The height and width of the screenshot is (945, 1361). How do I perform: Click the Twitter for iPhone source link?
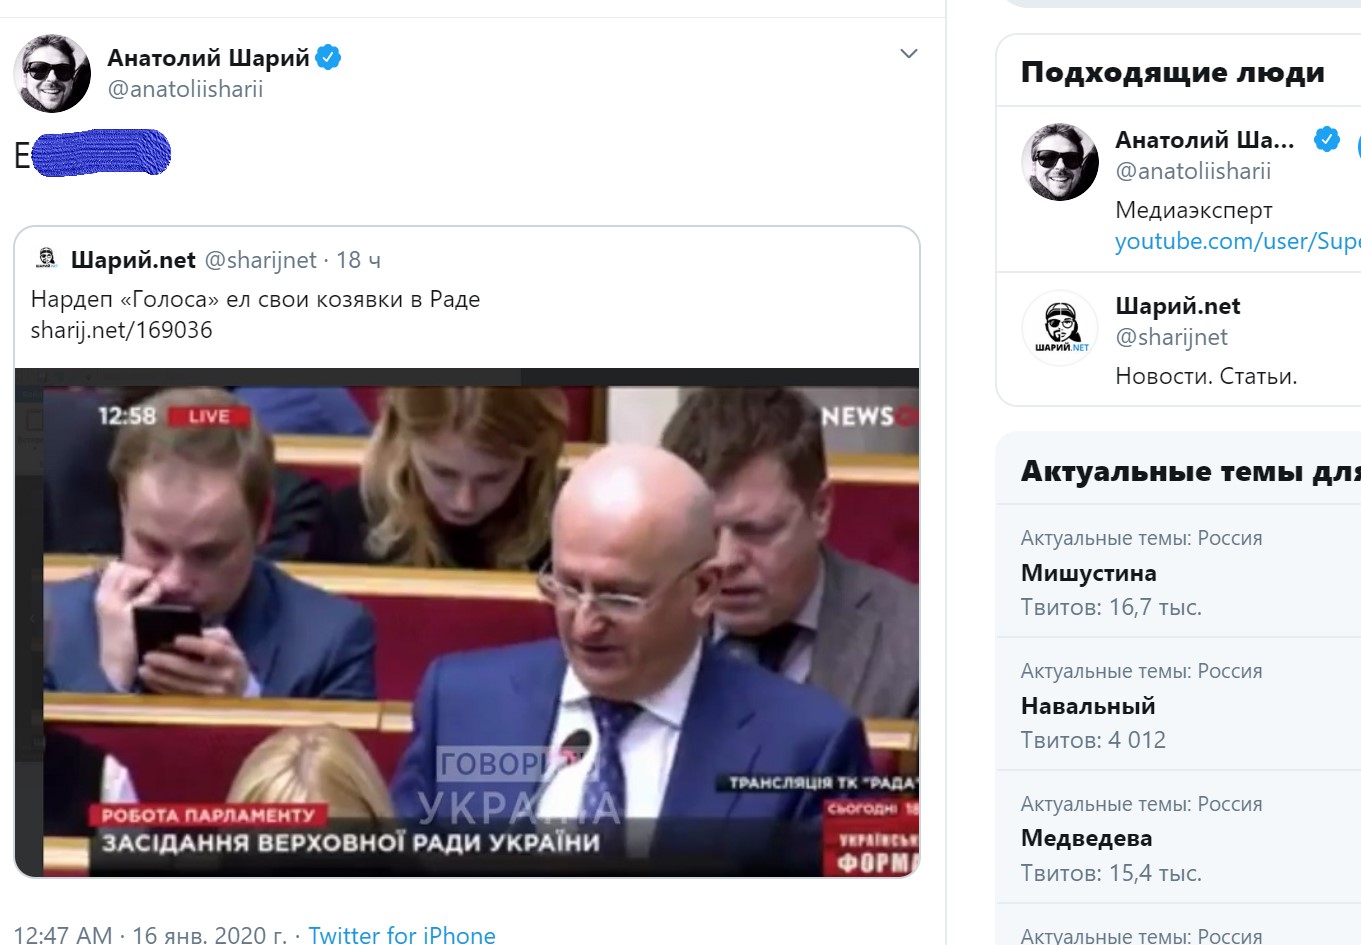(x=402, y=935)
